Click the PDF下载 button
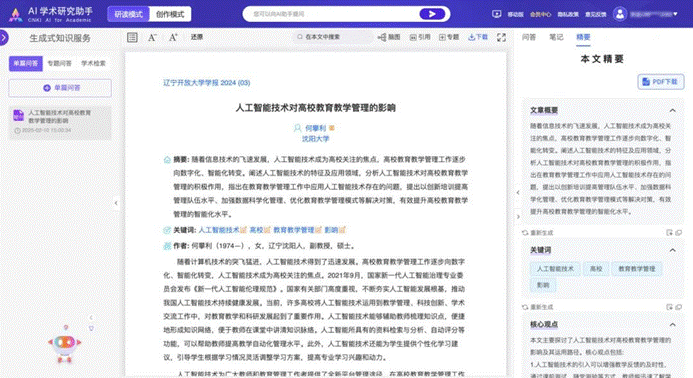The width and height of the screenshot is (693, 378). tap(661, 82)
